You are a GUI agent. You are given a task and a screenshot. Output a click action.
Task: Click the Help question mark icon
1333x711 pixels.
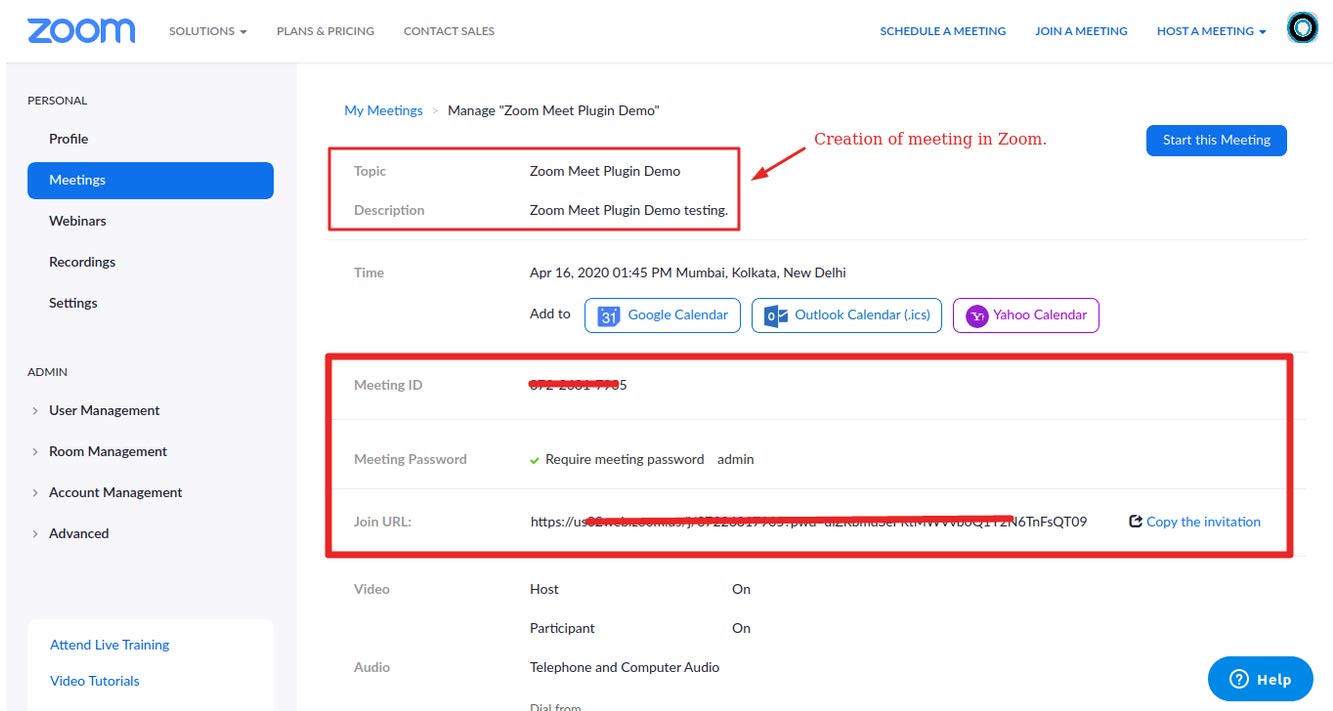point(1239,679)
